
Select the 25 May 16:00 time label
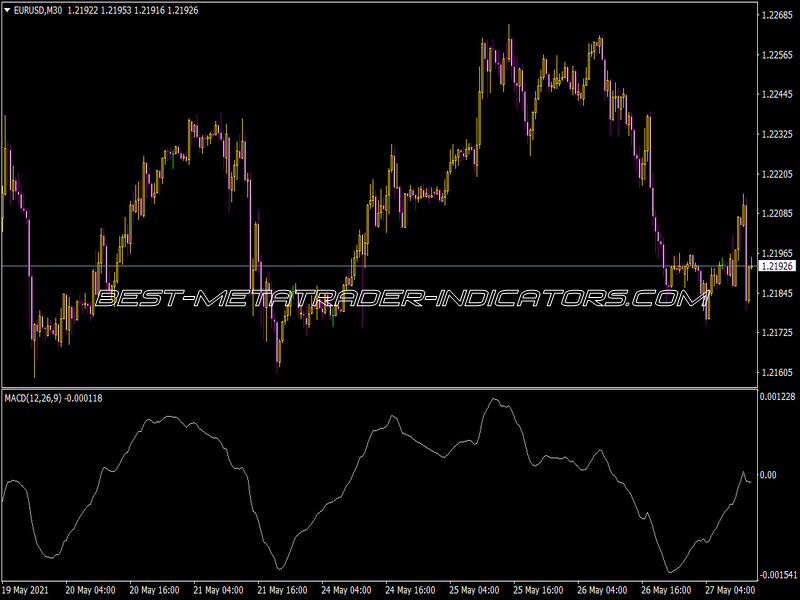[x=538, y=590]
